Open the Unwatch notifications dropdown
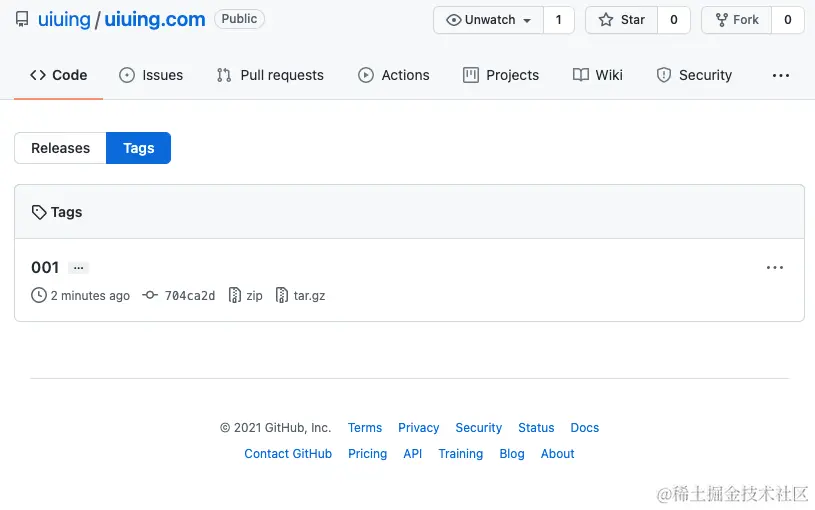Viewport: 815px width, 510px height. (489, 20)
